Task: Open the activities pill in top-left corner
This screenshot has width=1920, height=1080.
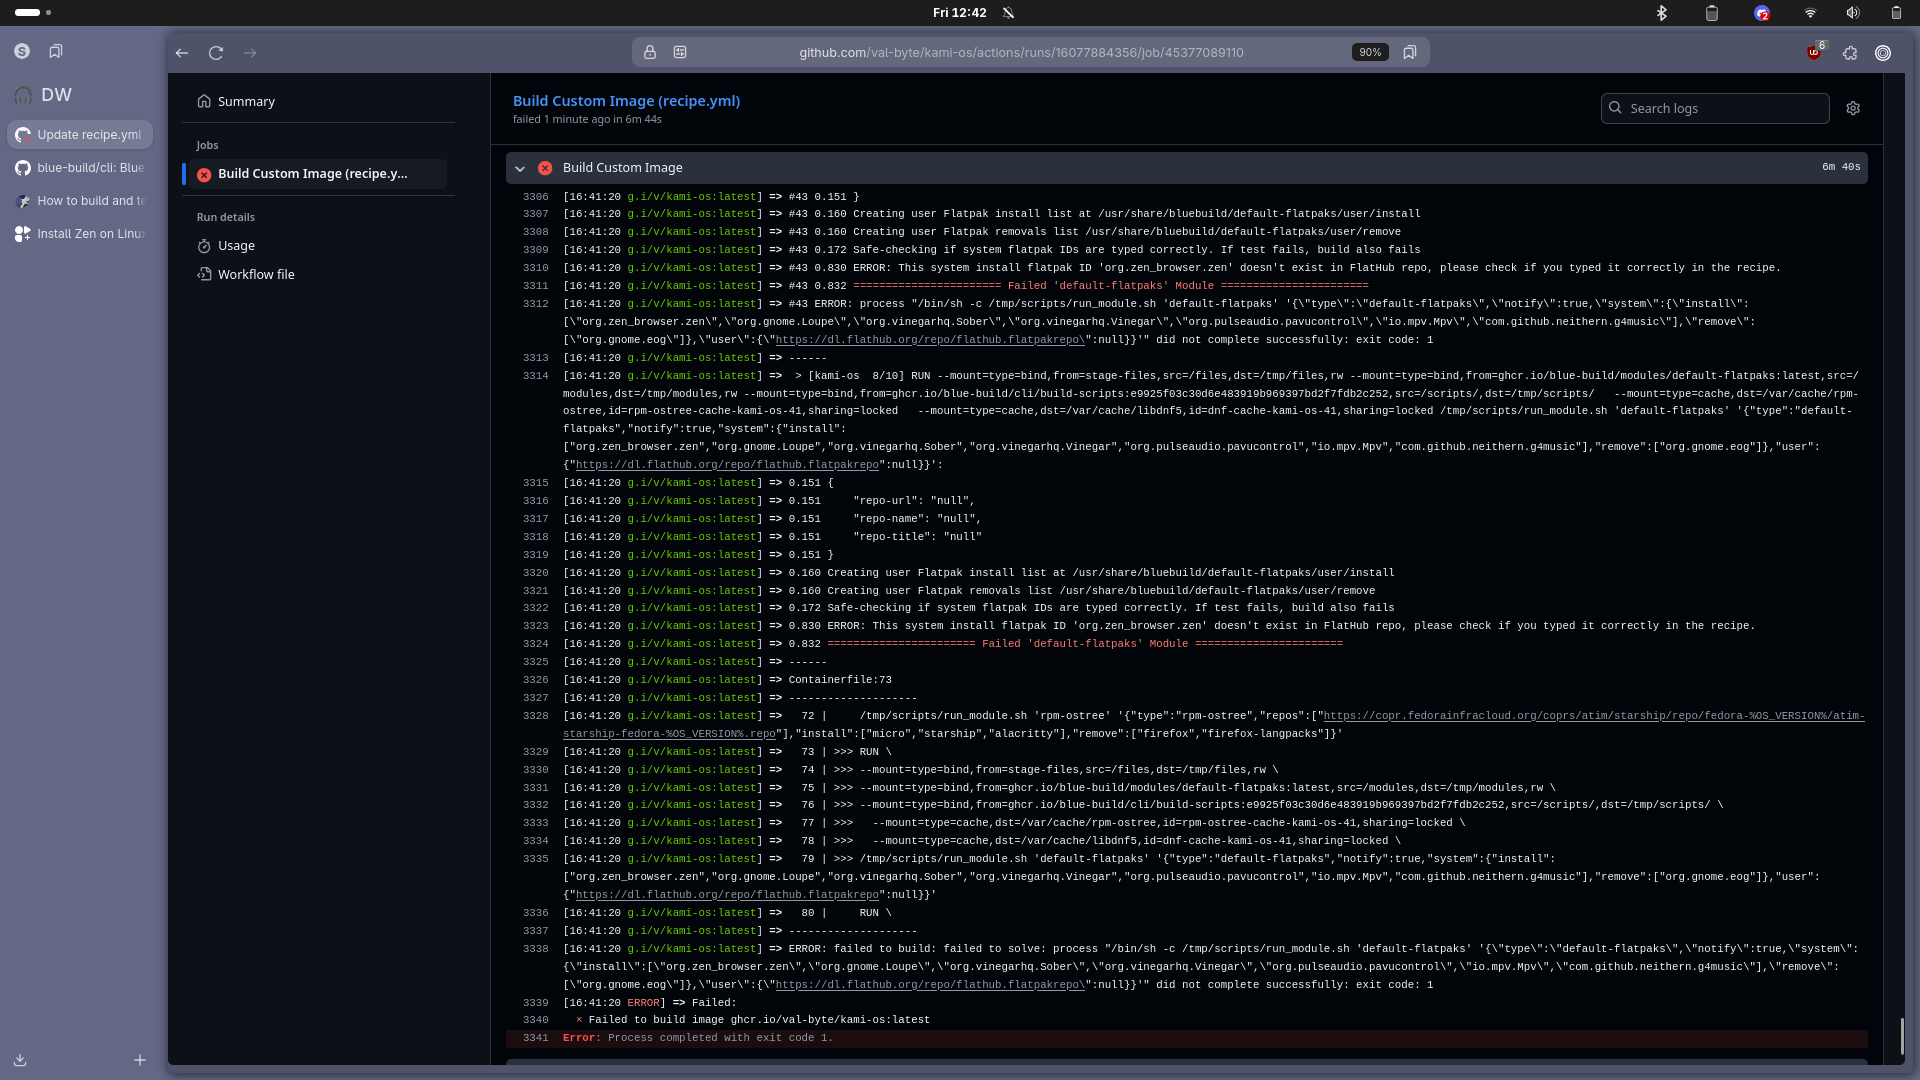Action: click(x=33, y=13)
